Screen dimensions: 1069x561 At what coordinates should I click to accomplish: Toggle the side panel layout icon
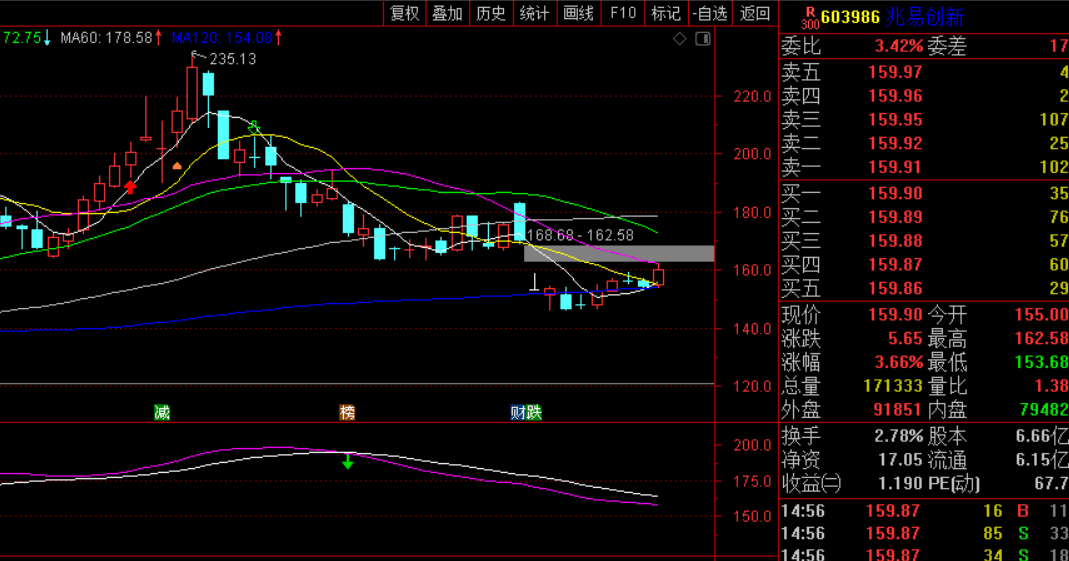(702, 39)
